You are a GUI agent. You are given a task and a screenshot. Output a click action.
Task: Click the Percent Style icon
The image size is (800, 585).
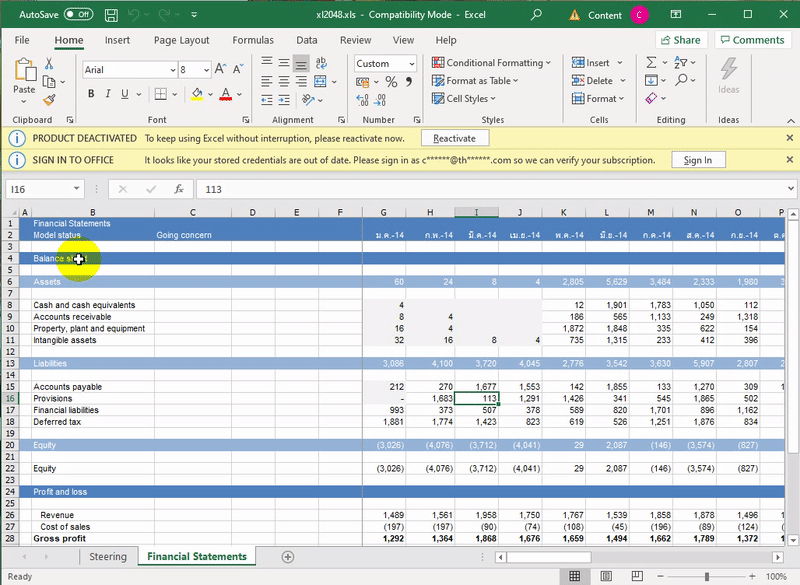coord(390,81)
